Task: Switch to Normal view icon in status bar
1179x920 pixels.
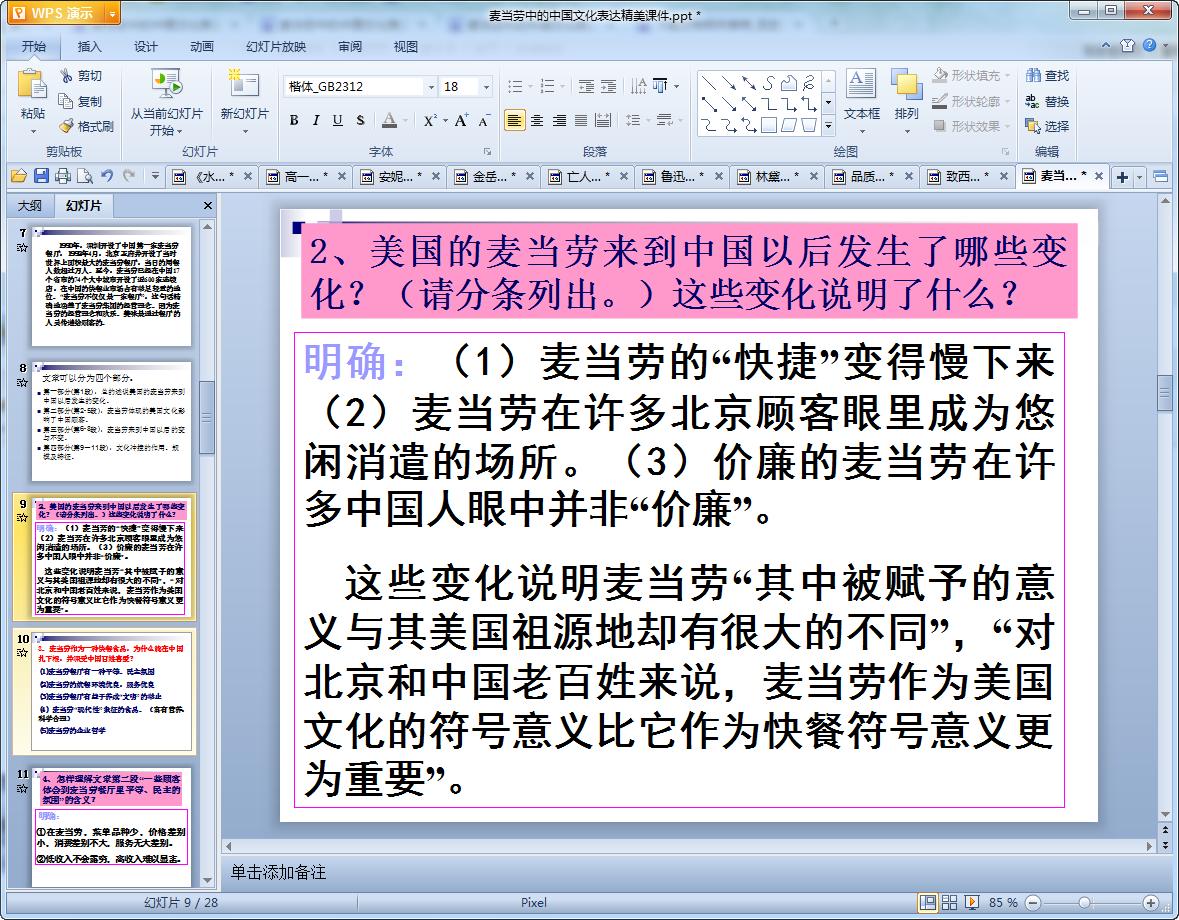Action: click(x=928, y=903)
